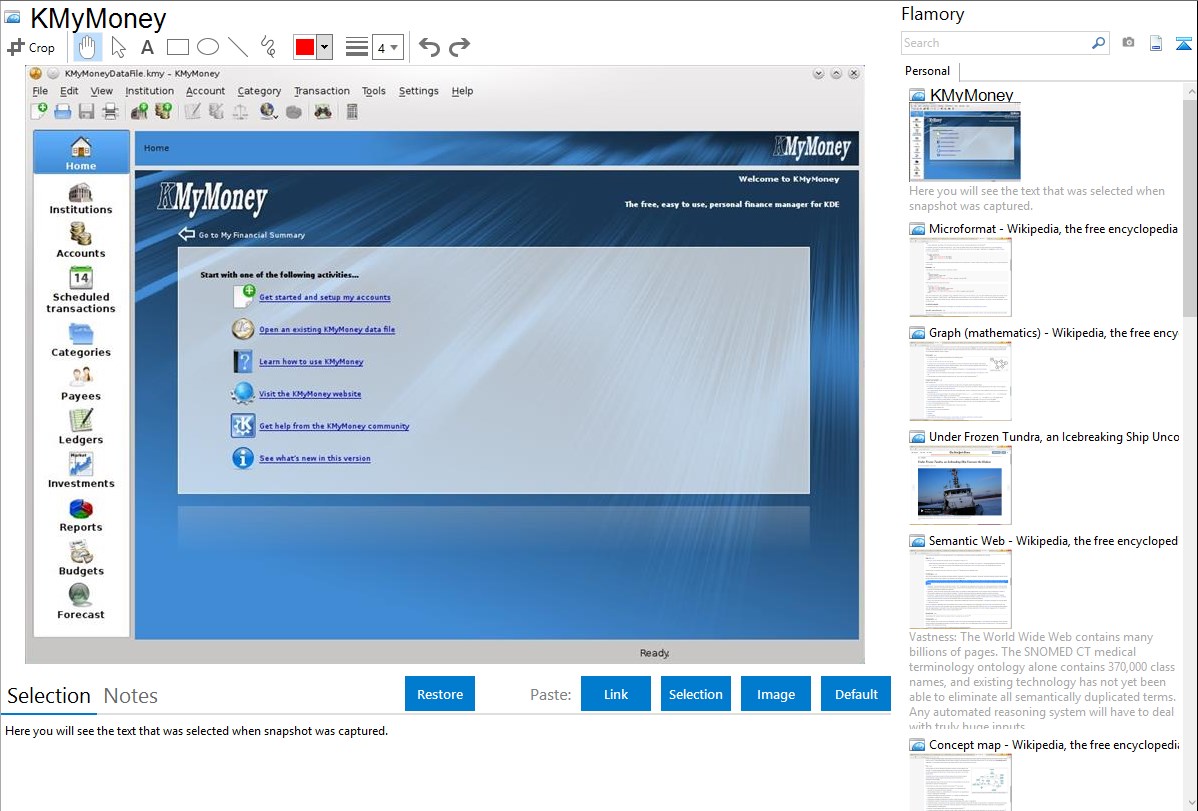
Task: Click the paste Image button
Action: pos(775,694)
